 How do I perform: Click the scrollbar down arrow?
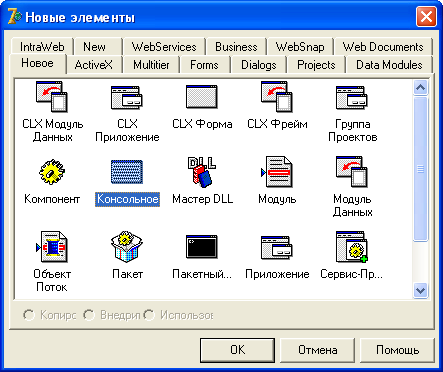(x=420, y=290)
